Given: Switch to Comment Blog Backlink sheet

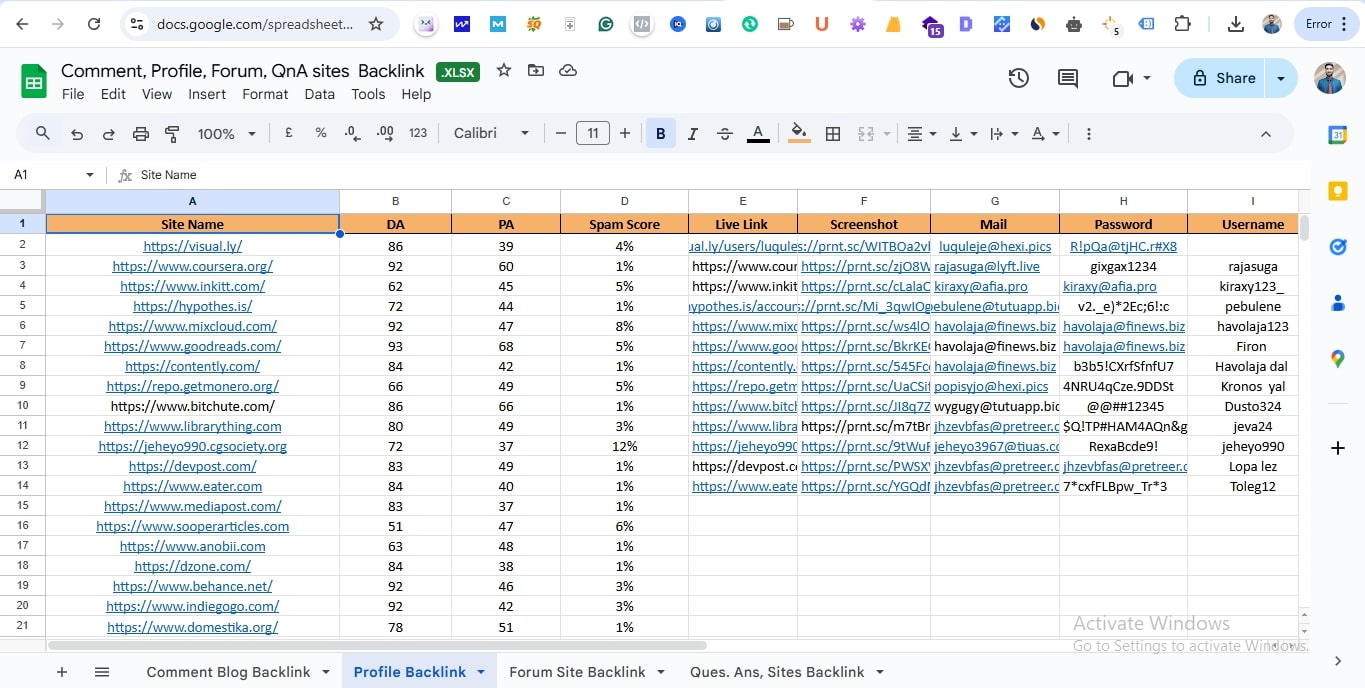Looking at the screenshot, I should pos(228,672).
